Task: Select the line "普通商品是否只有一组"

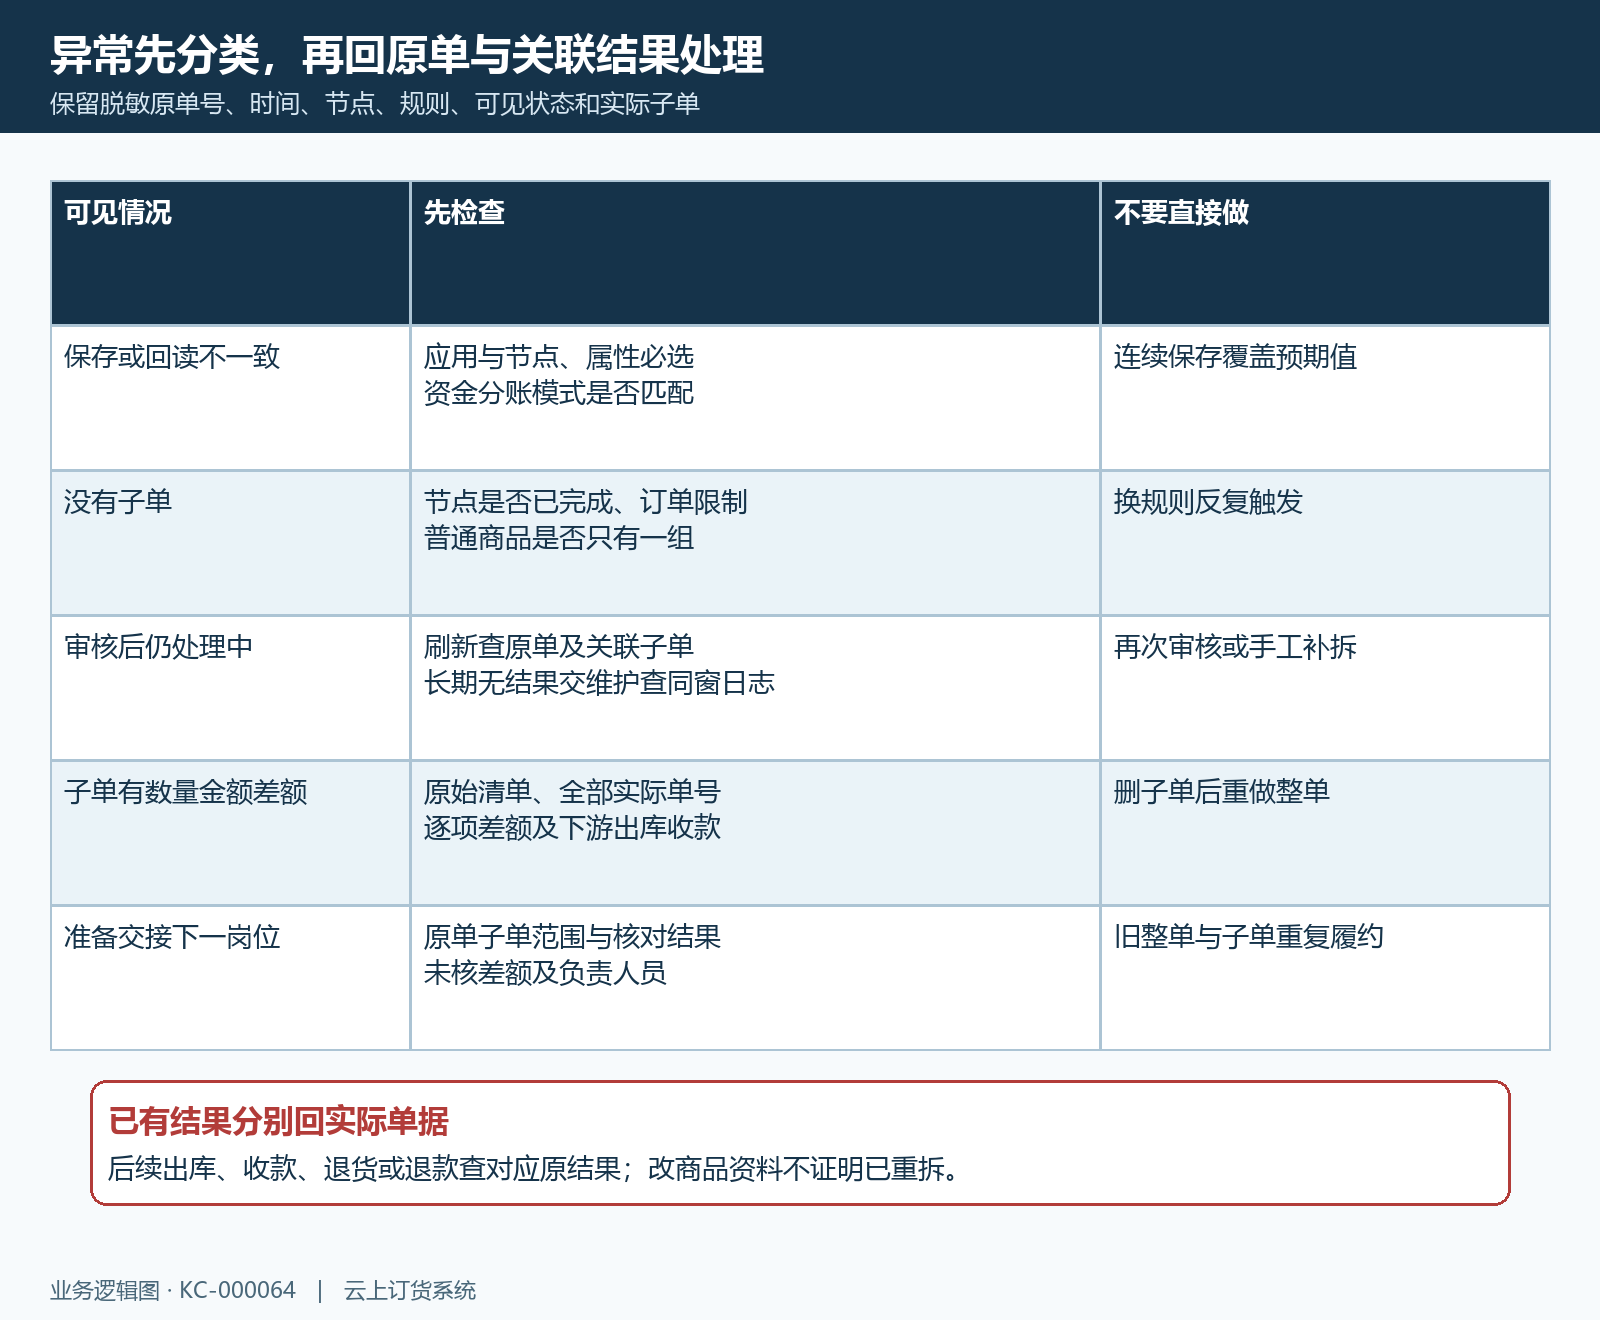Action: pyautogui.click(x=559, y=538)
